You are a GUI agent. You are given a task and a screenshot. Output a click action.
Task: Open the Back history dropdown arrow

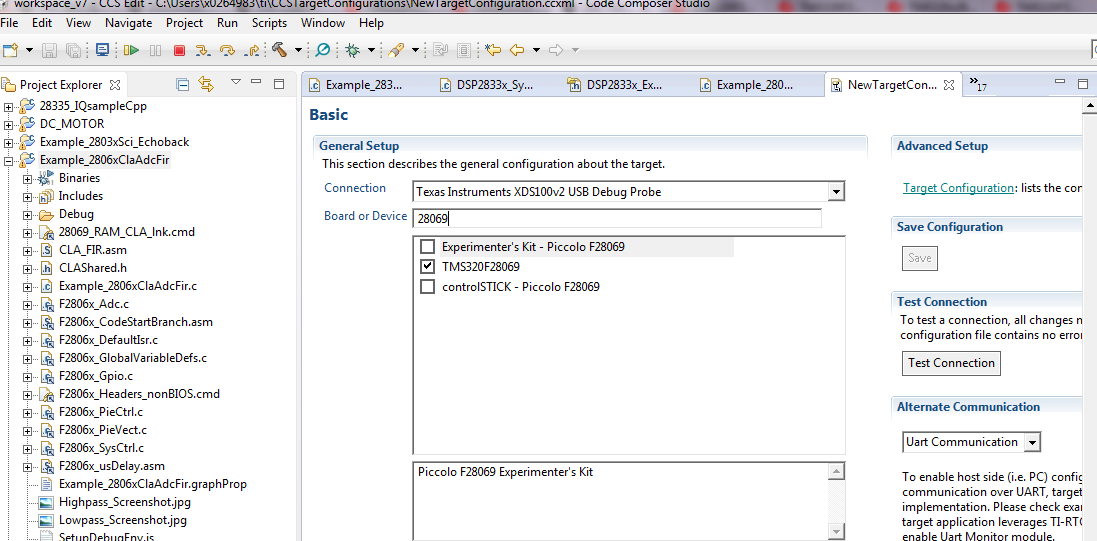tap(537, 50)
